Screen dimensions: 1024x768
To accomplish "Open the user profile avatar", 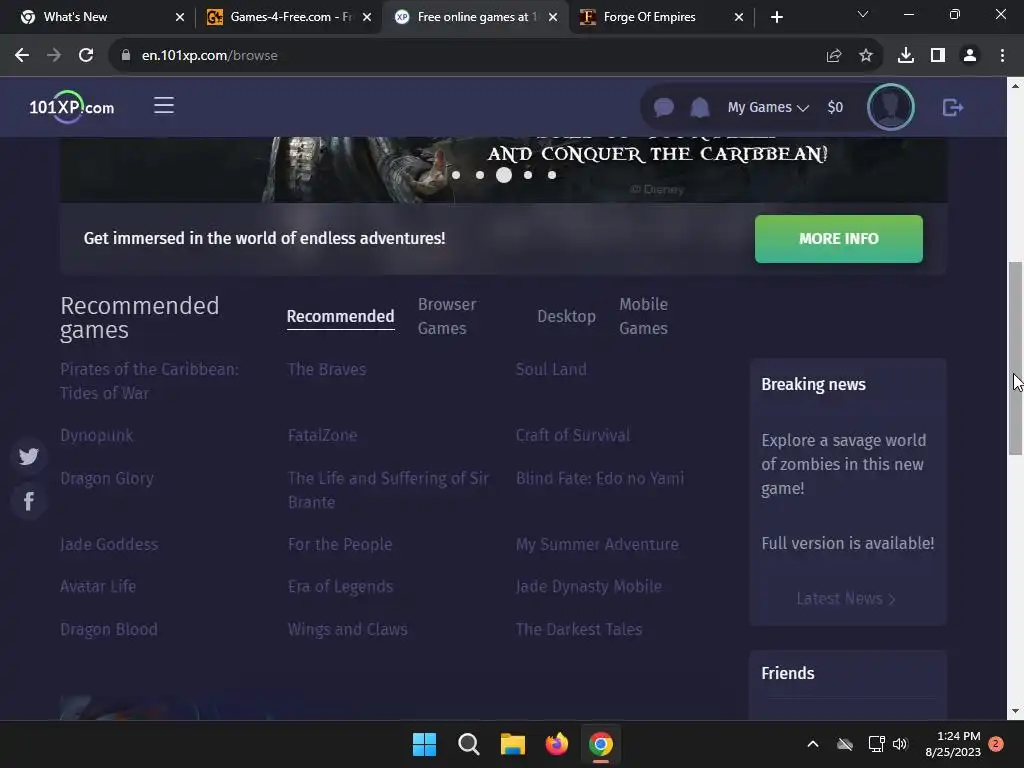I will (x=891, y=107).
